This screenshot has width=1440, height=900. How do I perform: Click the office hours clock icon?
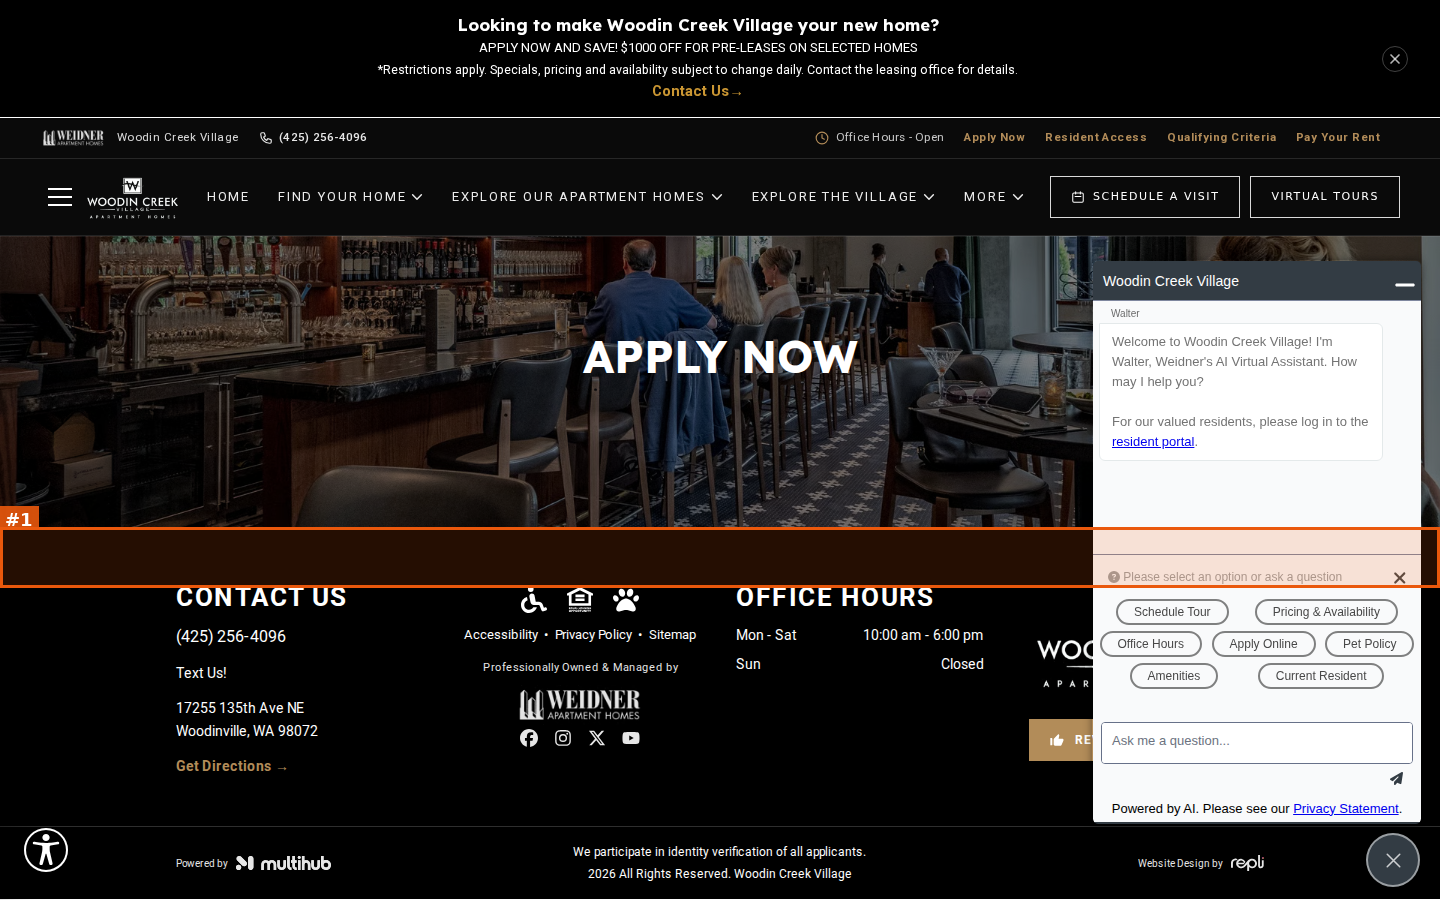pyautogui.click(x=822, y=138)
